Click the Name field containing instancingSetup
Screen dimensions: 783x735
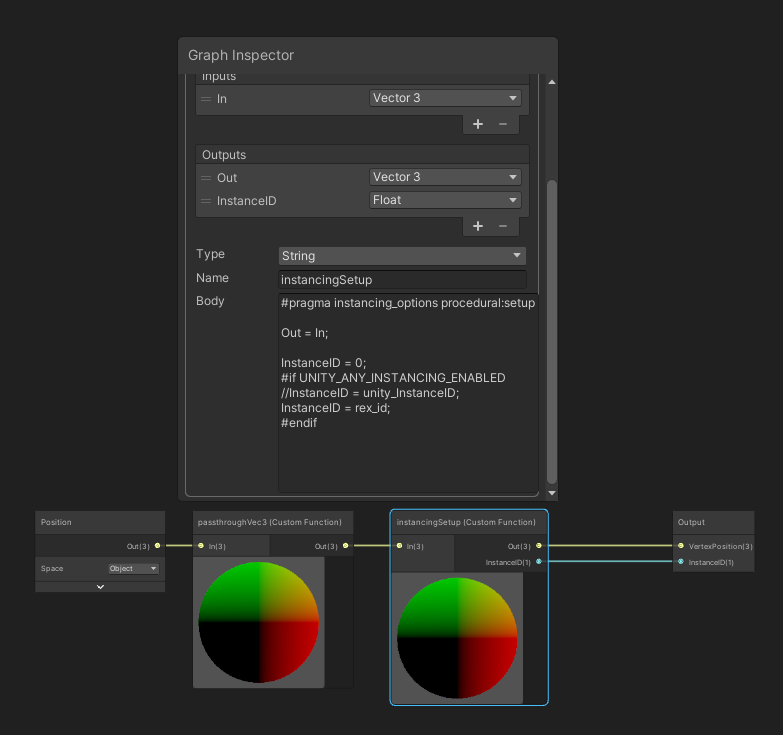[x=402, y=280]
